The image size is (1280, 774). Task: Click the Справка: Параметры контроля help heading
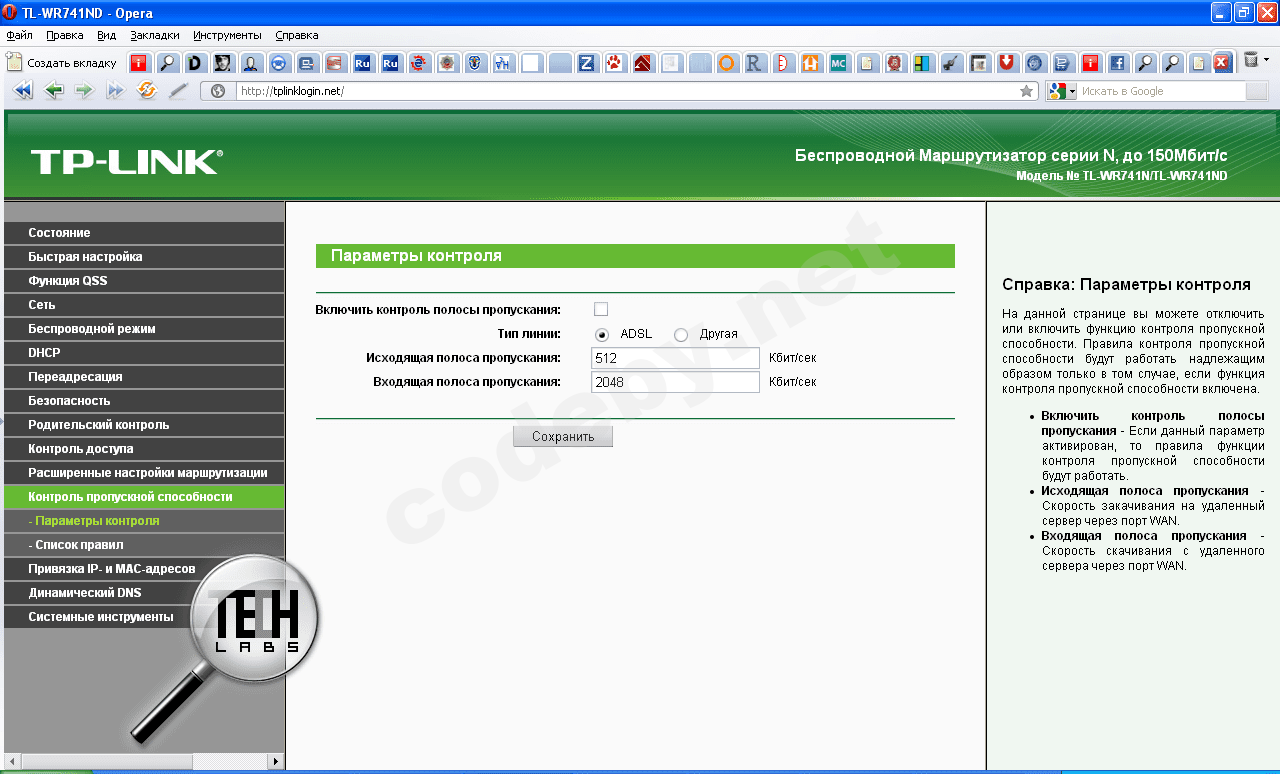1126,284
